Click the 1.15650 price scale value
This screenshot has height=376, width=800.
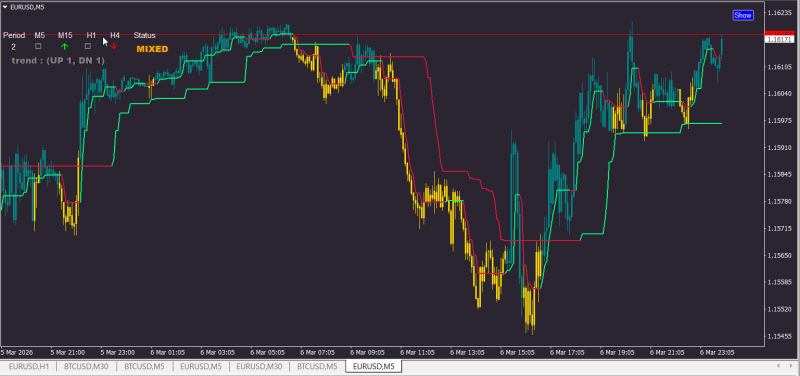point(779,255)
